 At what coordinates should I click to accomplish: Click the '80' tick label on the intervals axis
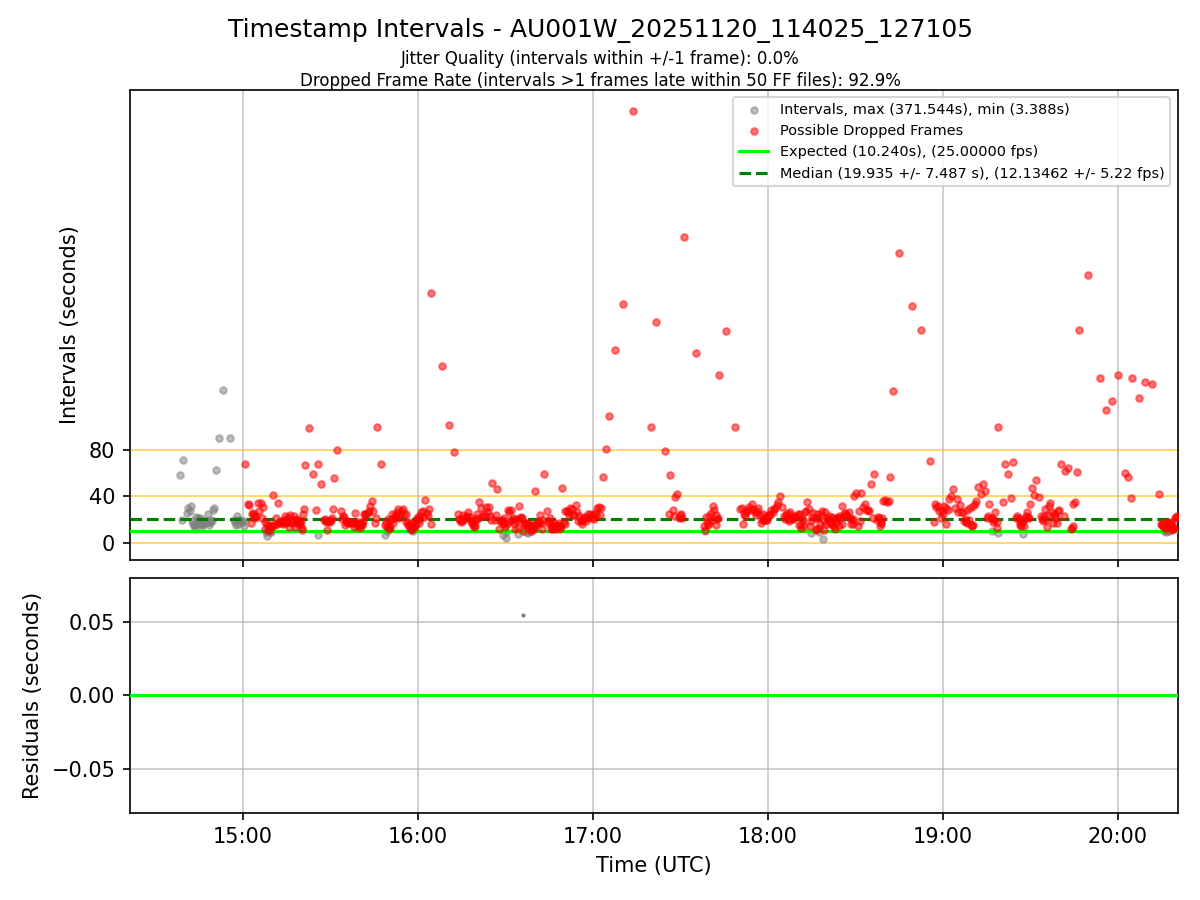(102, 451)
